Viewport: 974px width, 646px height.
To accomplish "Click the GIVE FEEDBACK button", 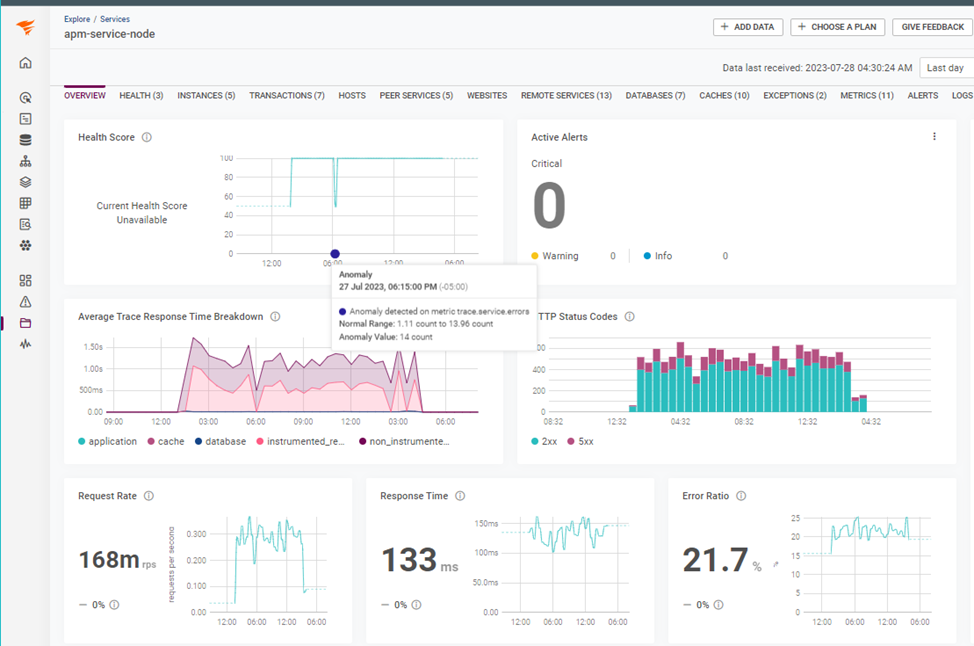I will tap(933, 27).
